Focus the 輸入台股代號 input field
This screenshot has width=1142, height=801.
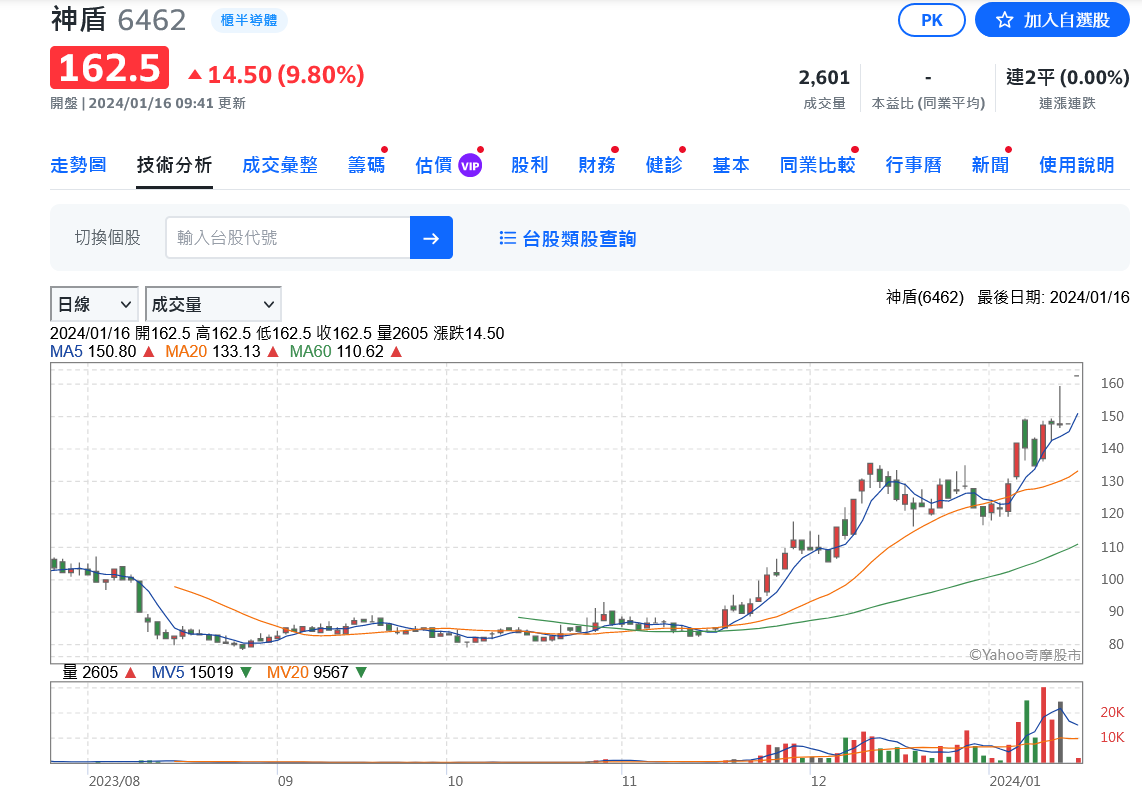click(x=288, y=237)
